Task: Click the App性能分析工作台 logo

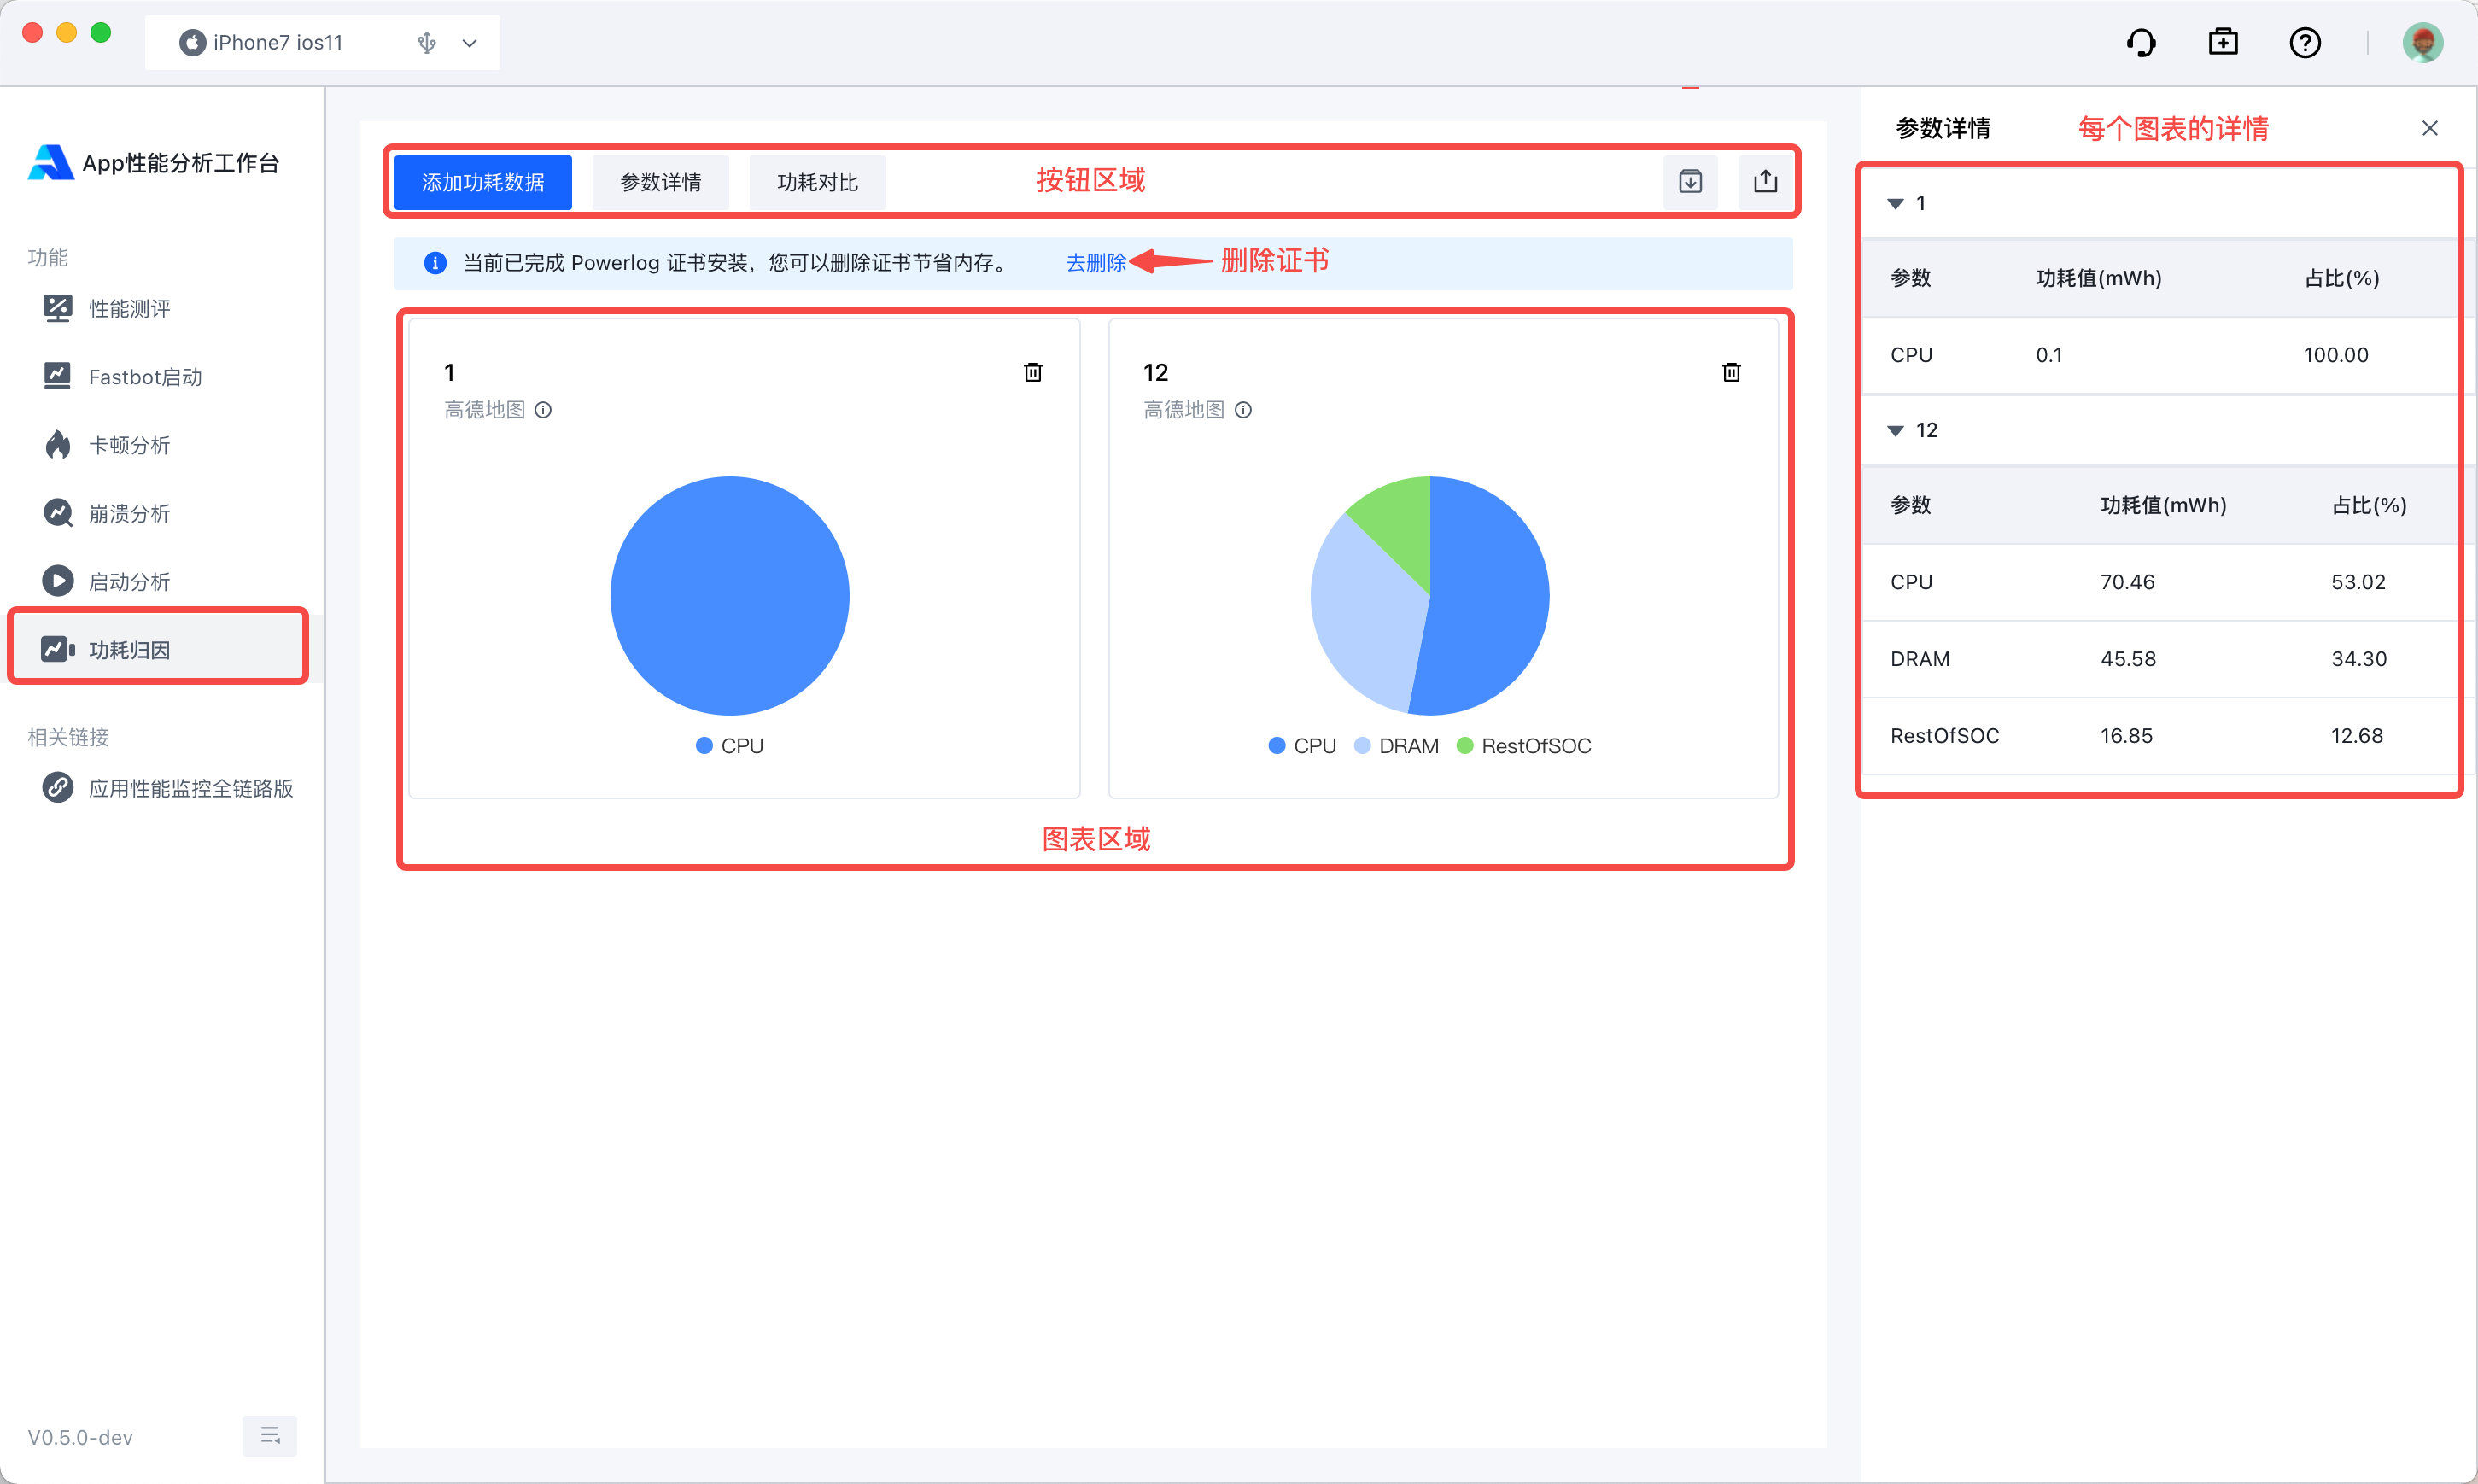Action: point(154,162)
